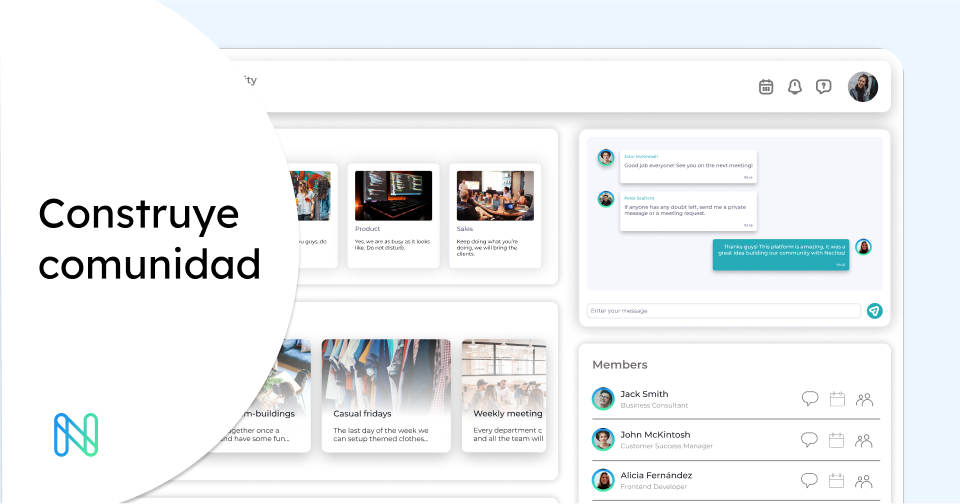Open chat with John McKintosh
960x504 pixels.
pyautogui.click(x=810, y=440)
